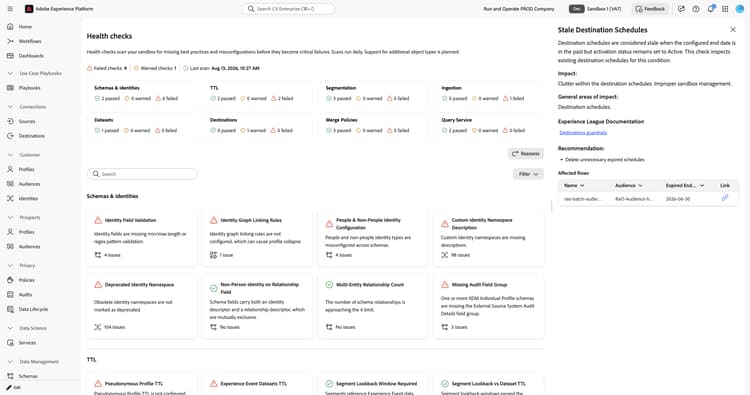
Task: Click the Services sidebar icon
Action: pos(10,342)
